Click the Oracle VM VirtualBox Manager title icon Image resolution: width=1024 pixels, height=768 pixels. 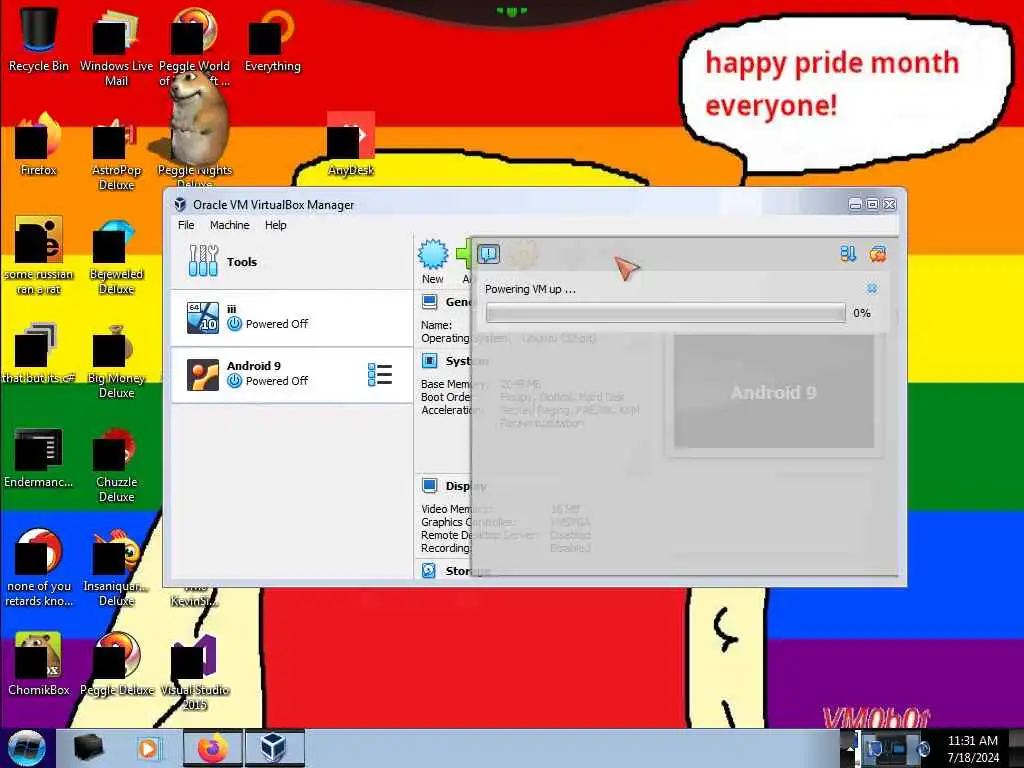pos(180,204)
